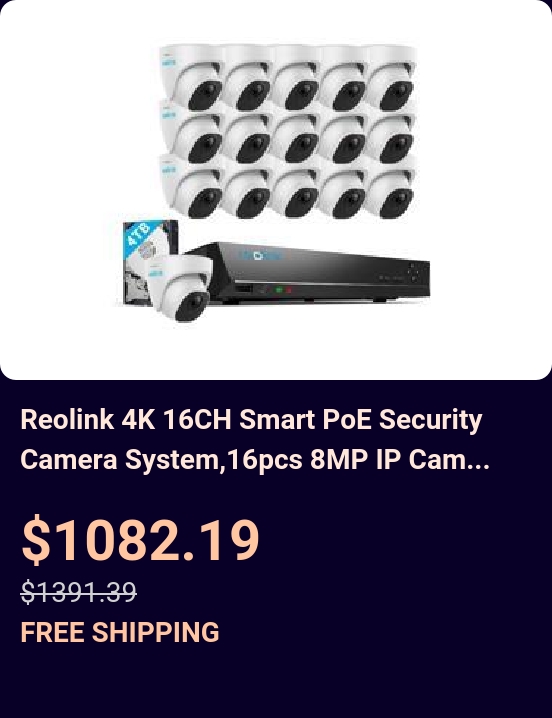This screenshot has width=552, height=718.
Task: Click the dome camera beside the NVR
Action: point(180,288)
